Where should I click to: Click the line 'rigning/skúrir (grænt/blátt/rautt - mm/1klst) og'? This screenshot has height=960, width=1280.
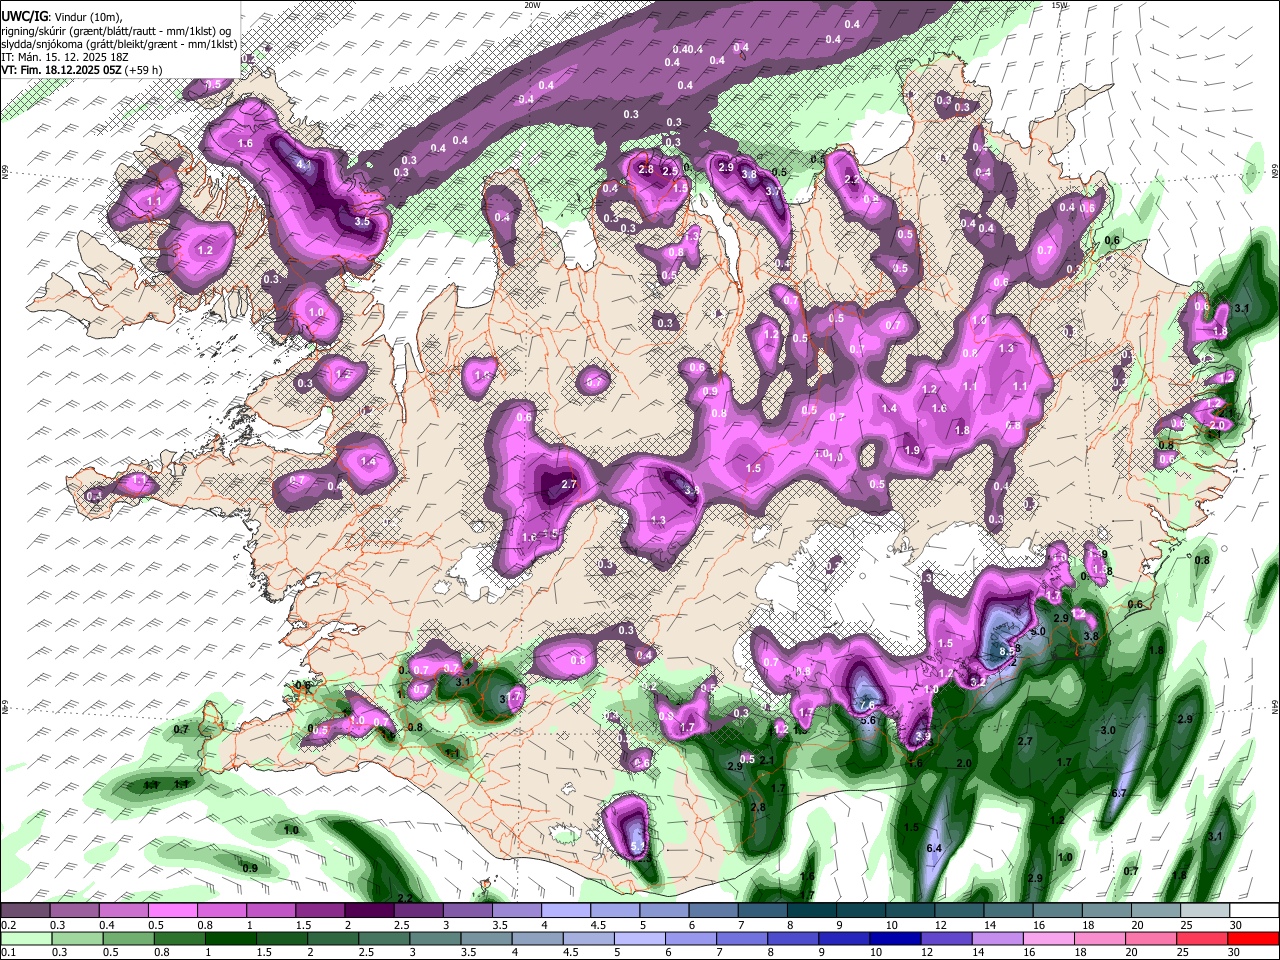116,31
